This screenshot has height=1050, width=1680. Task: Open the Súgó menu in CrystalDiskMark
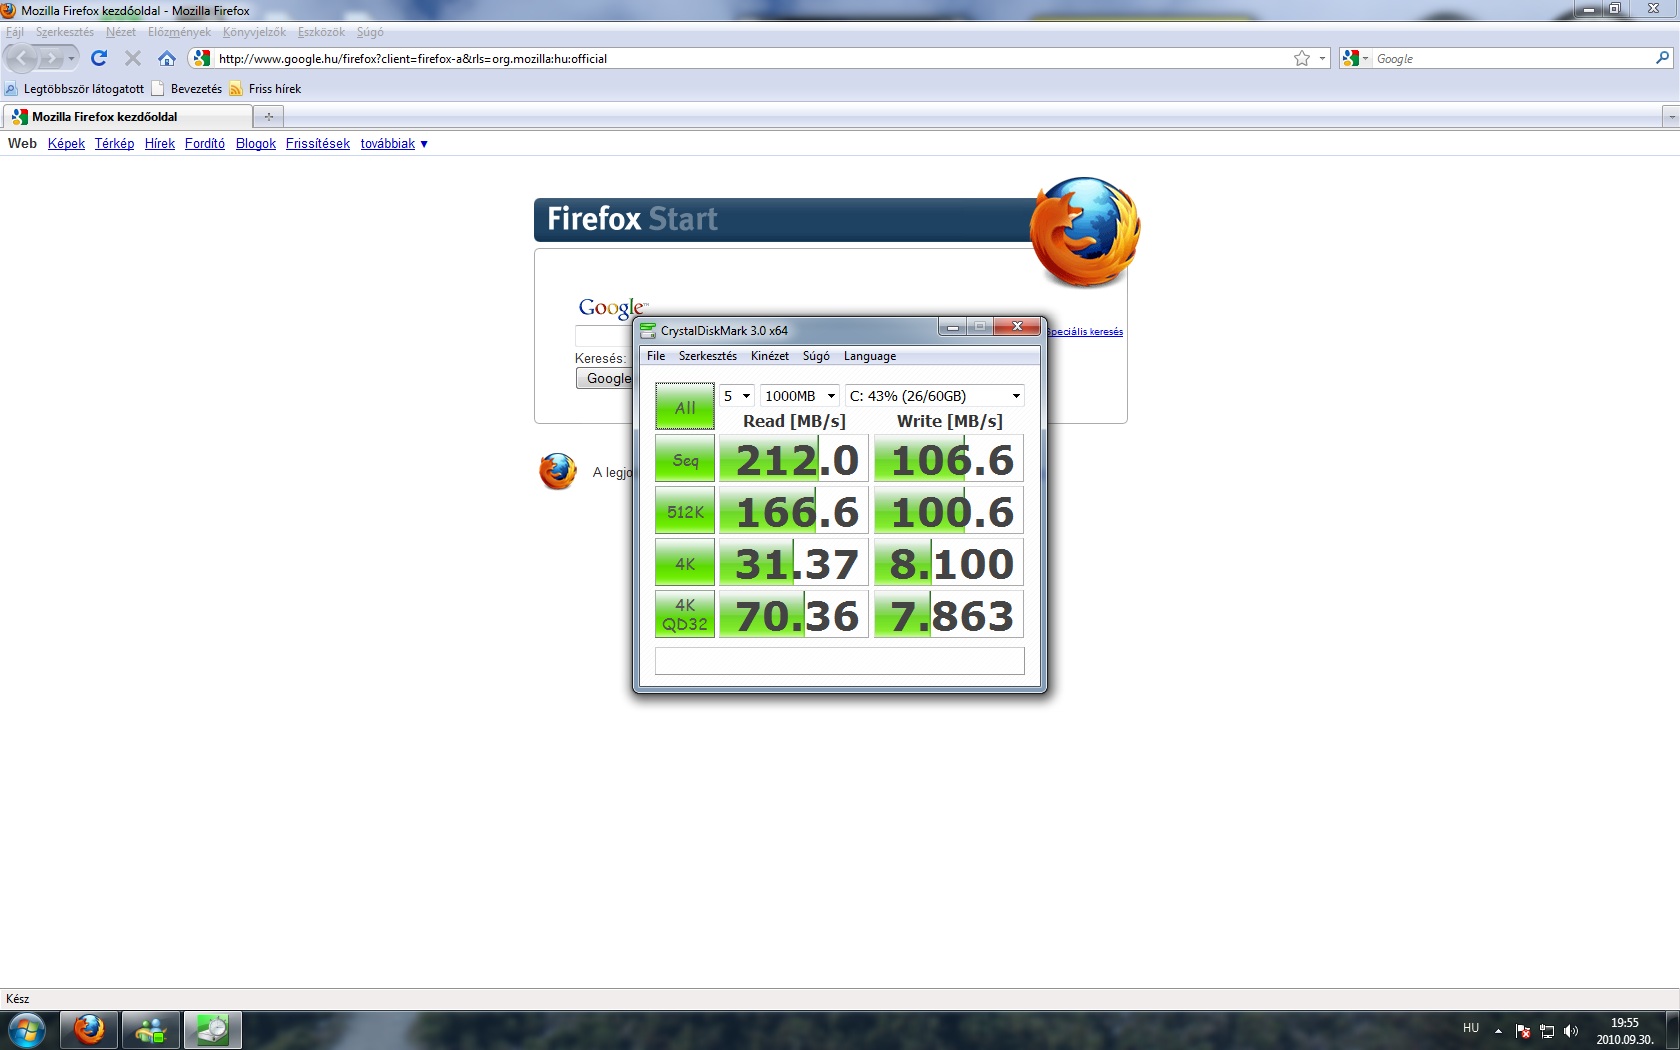816,356
